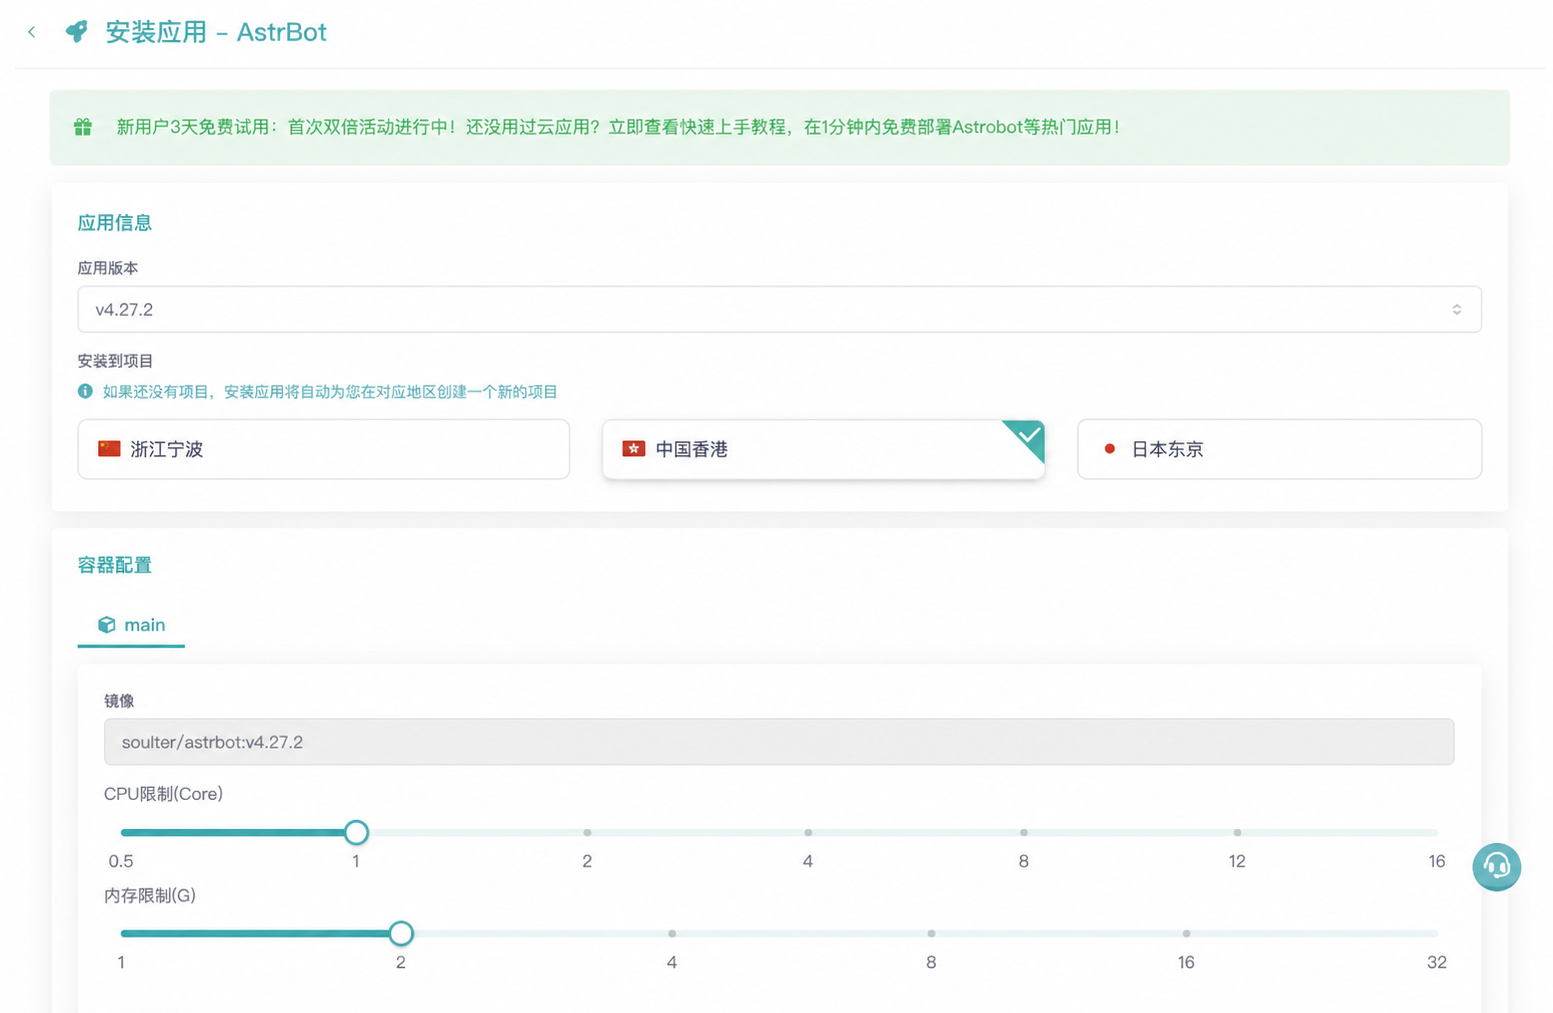Click the CPU限制(Core) label
The height and width of the screenshot is (1013, 1553).
pyautogui.click(x=163, y=794)
